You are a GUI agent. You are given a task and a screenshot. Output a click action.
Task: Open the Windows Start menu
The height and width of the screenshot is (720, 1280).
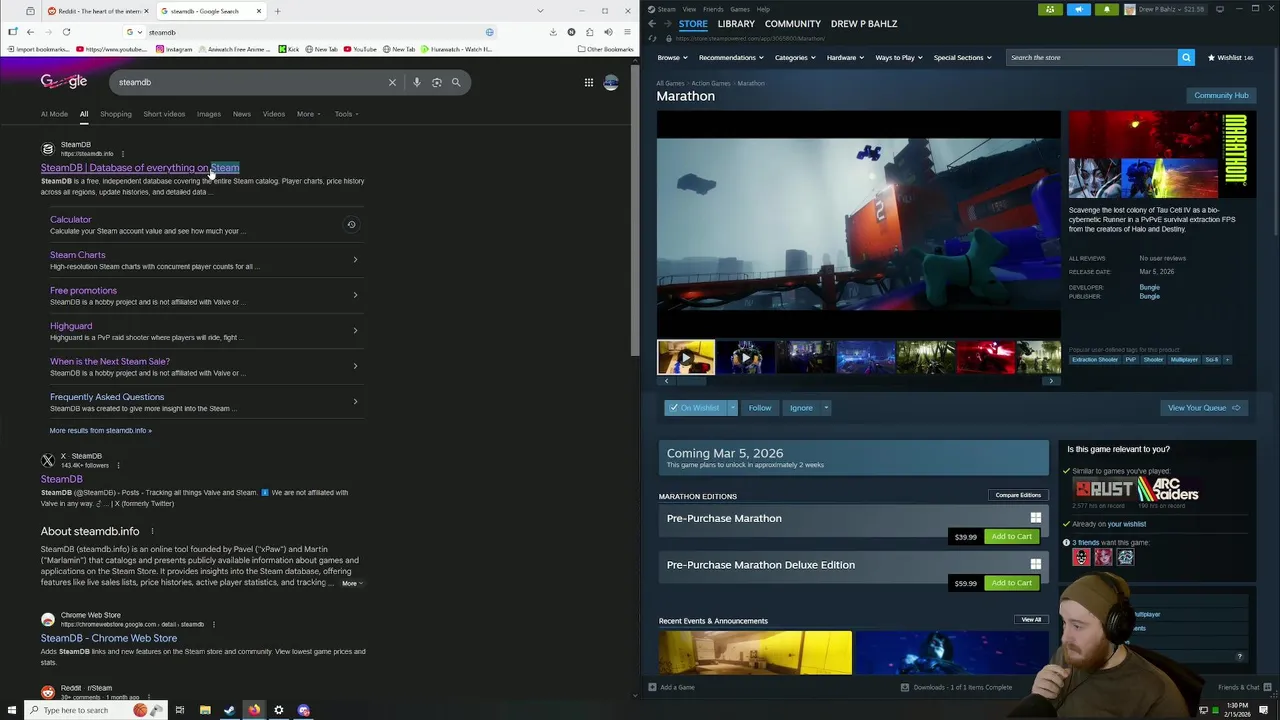[x=12, y=710]
